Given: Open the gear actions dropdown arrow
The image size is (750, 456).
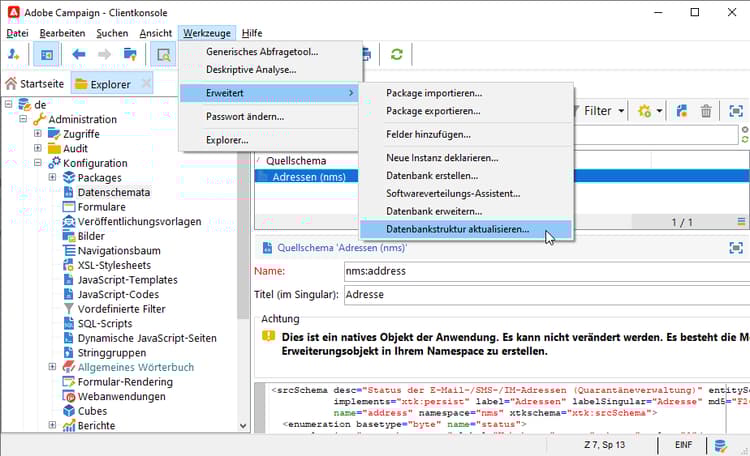Looking at the screenshot, I should point(659,111).
